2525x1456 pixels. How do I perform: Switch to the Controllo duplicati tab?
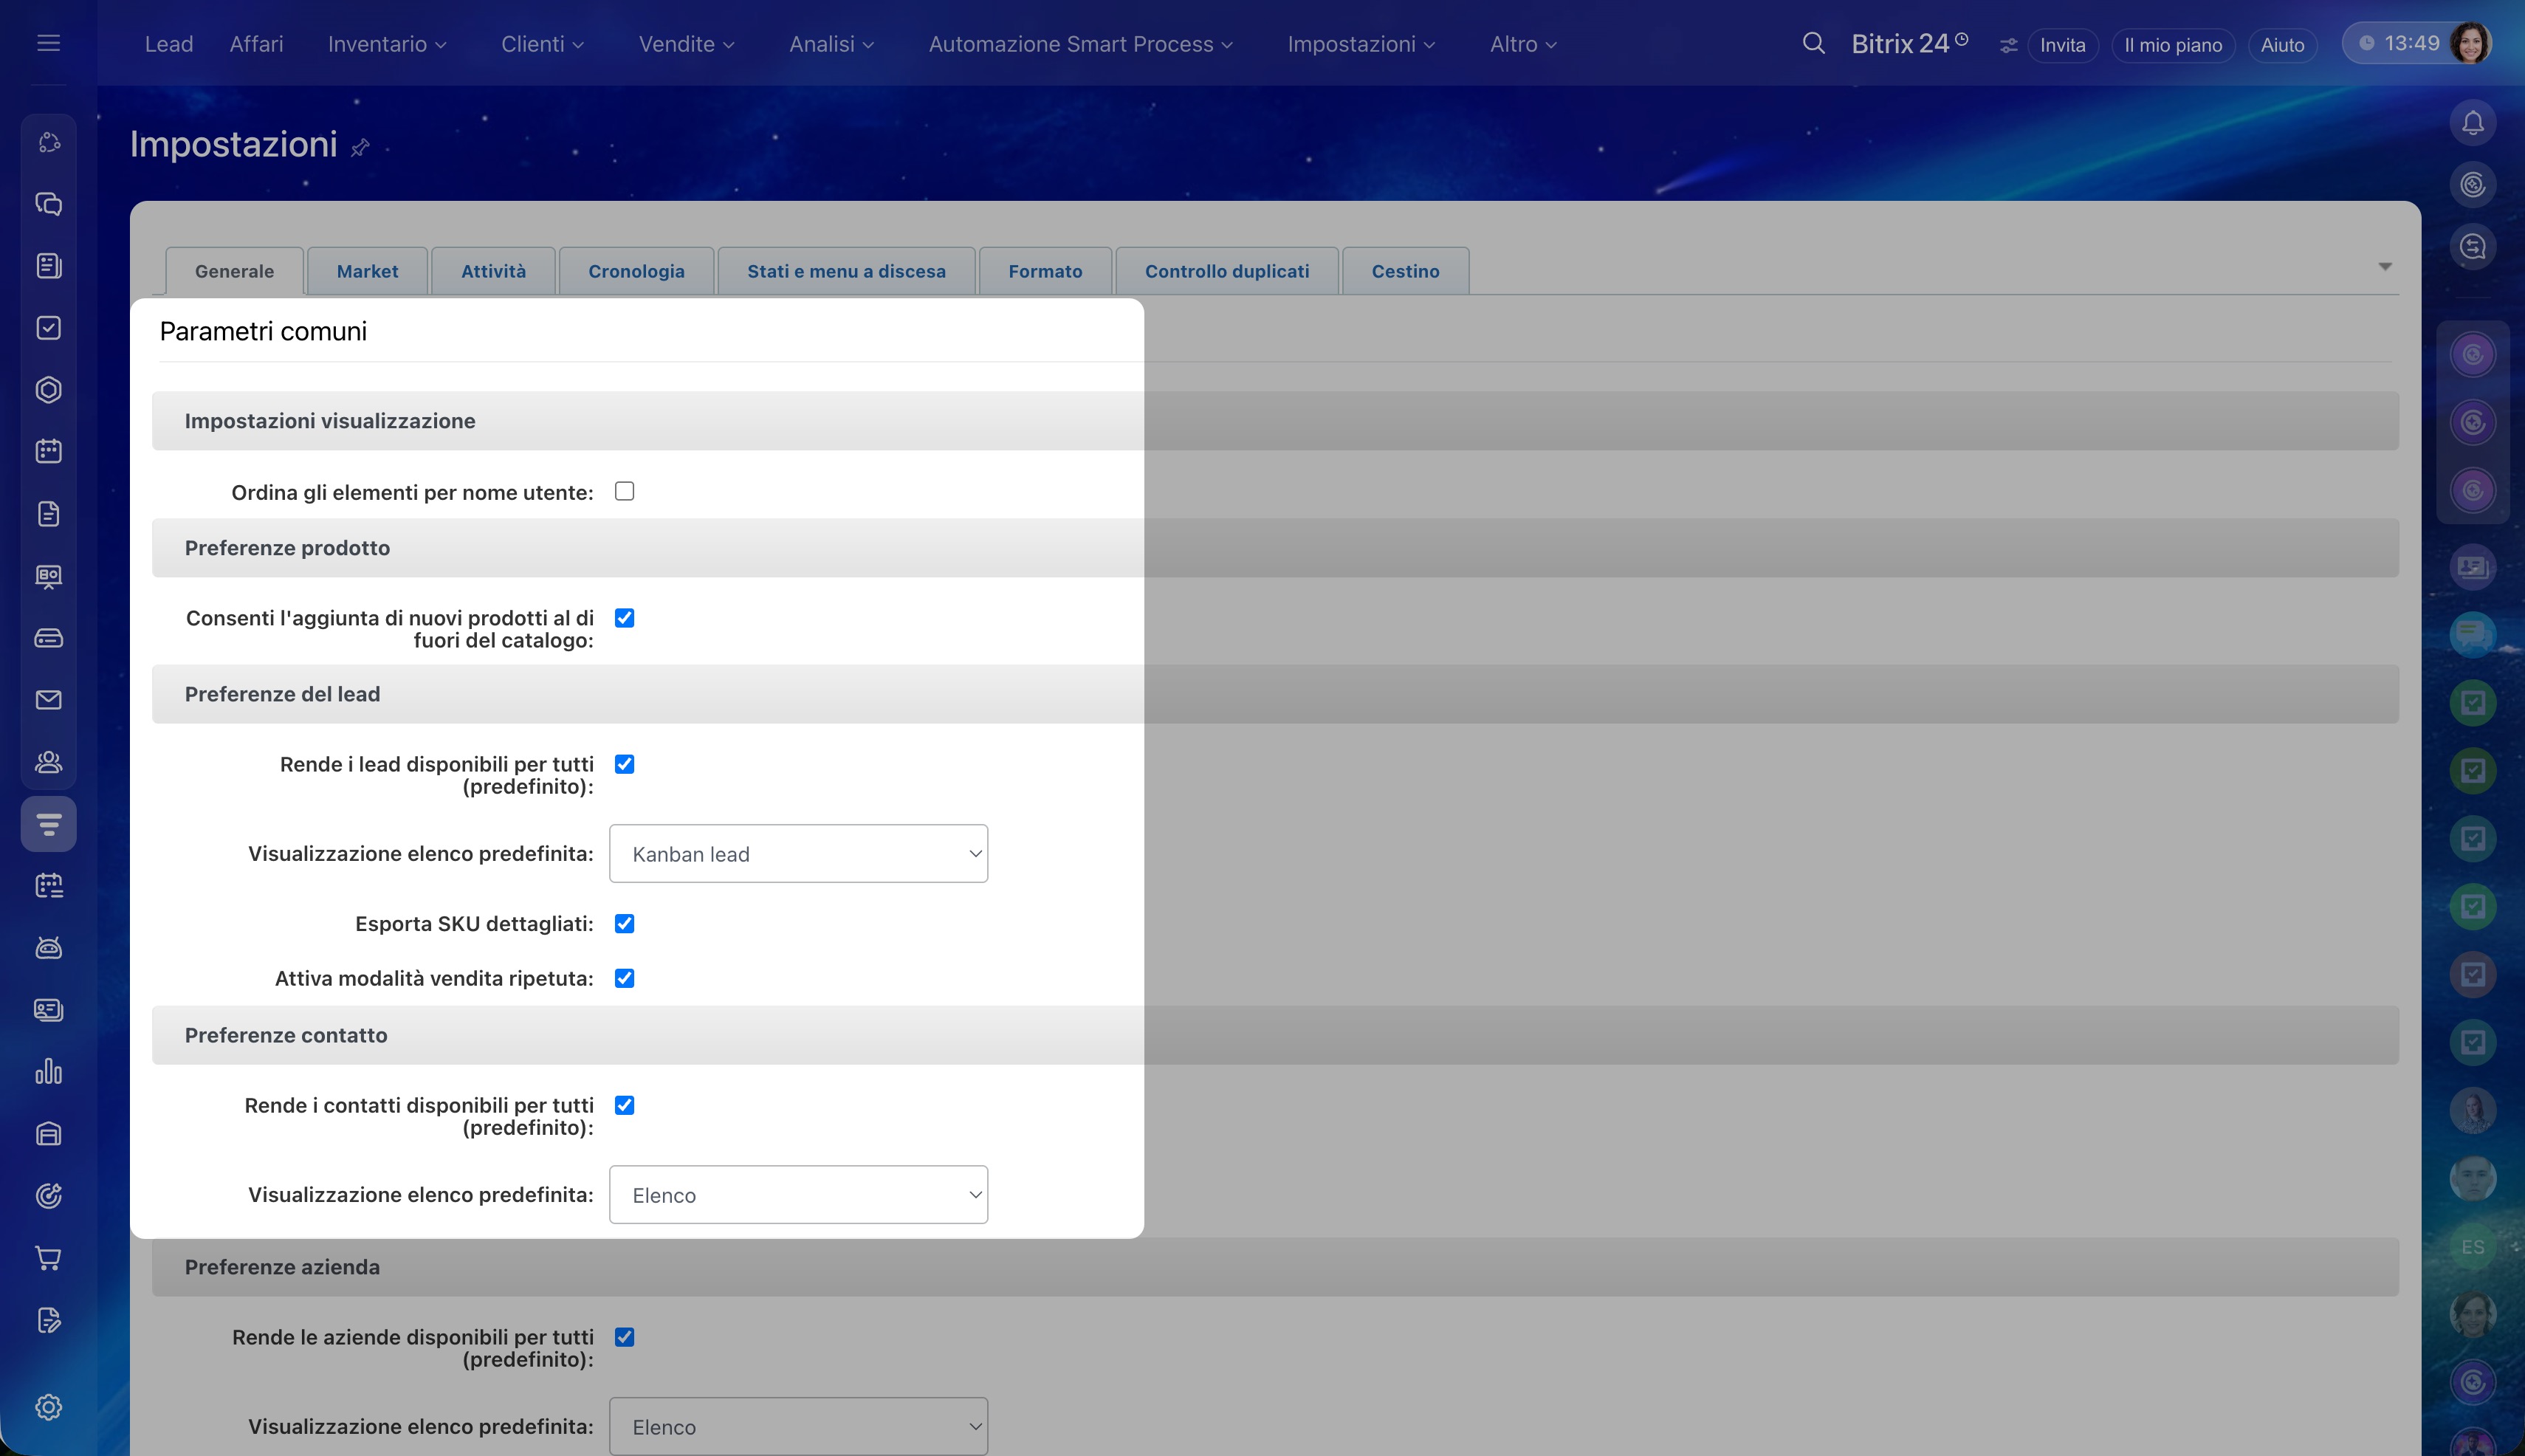1226,271
